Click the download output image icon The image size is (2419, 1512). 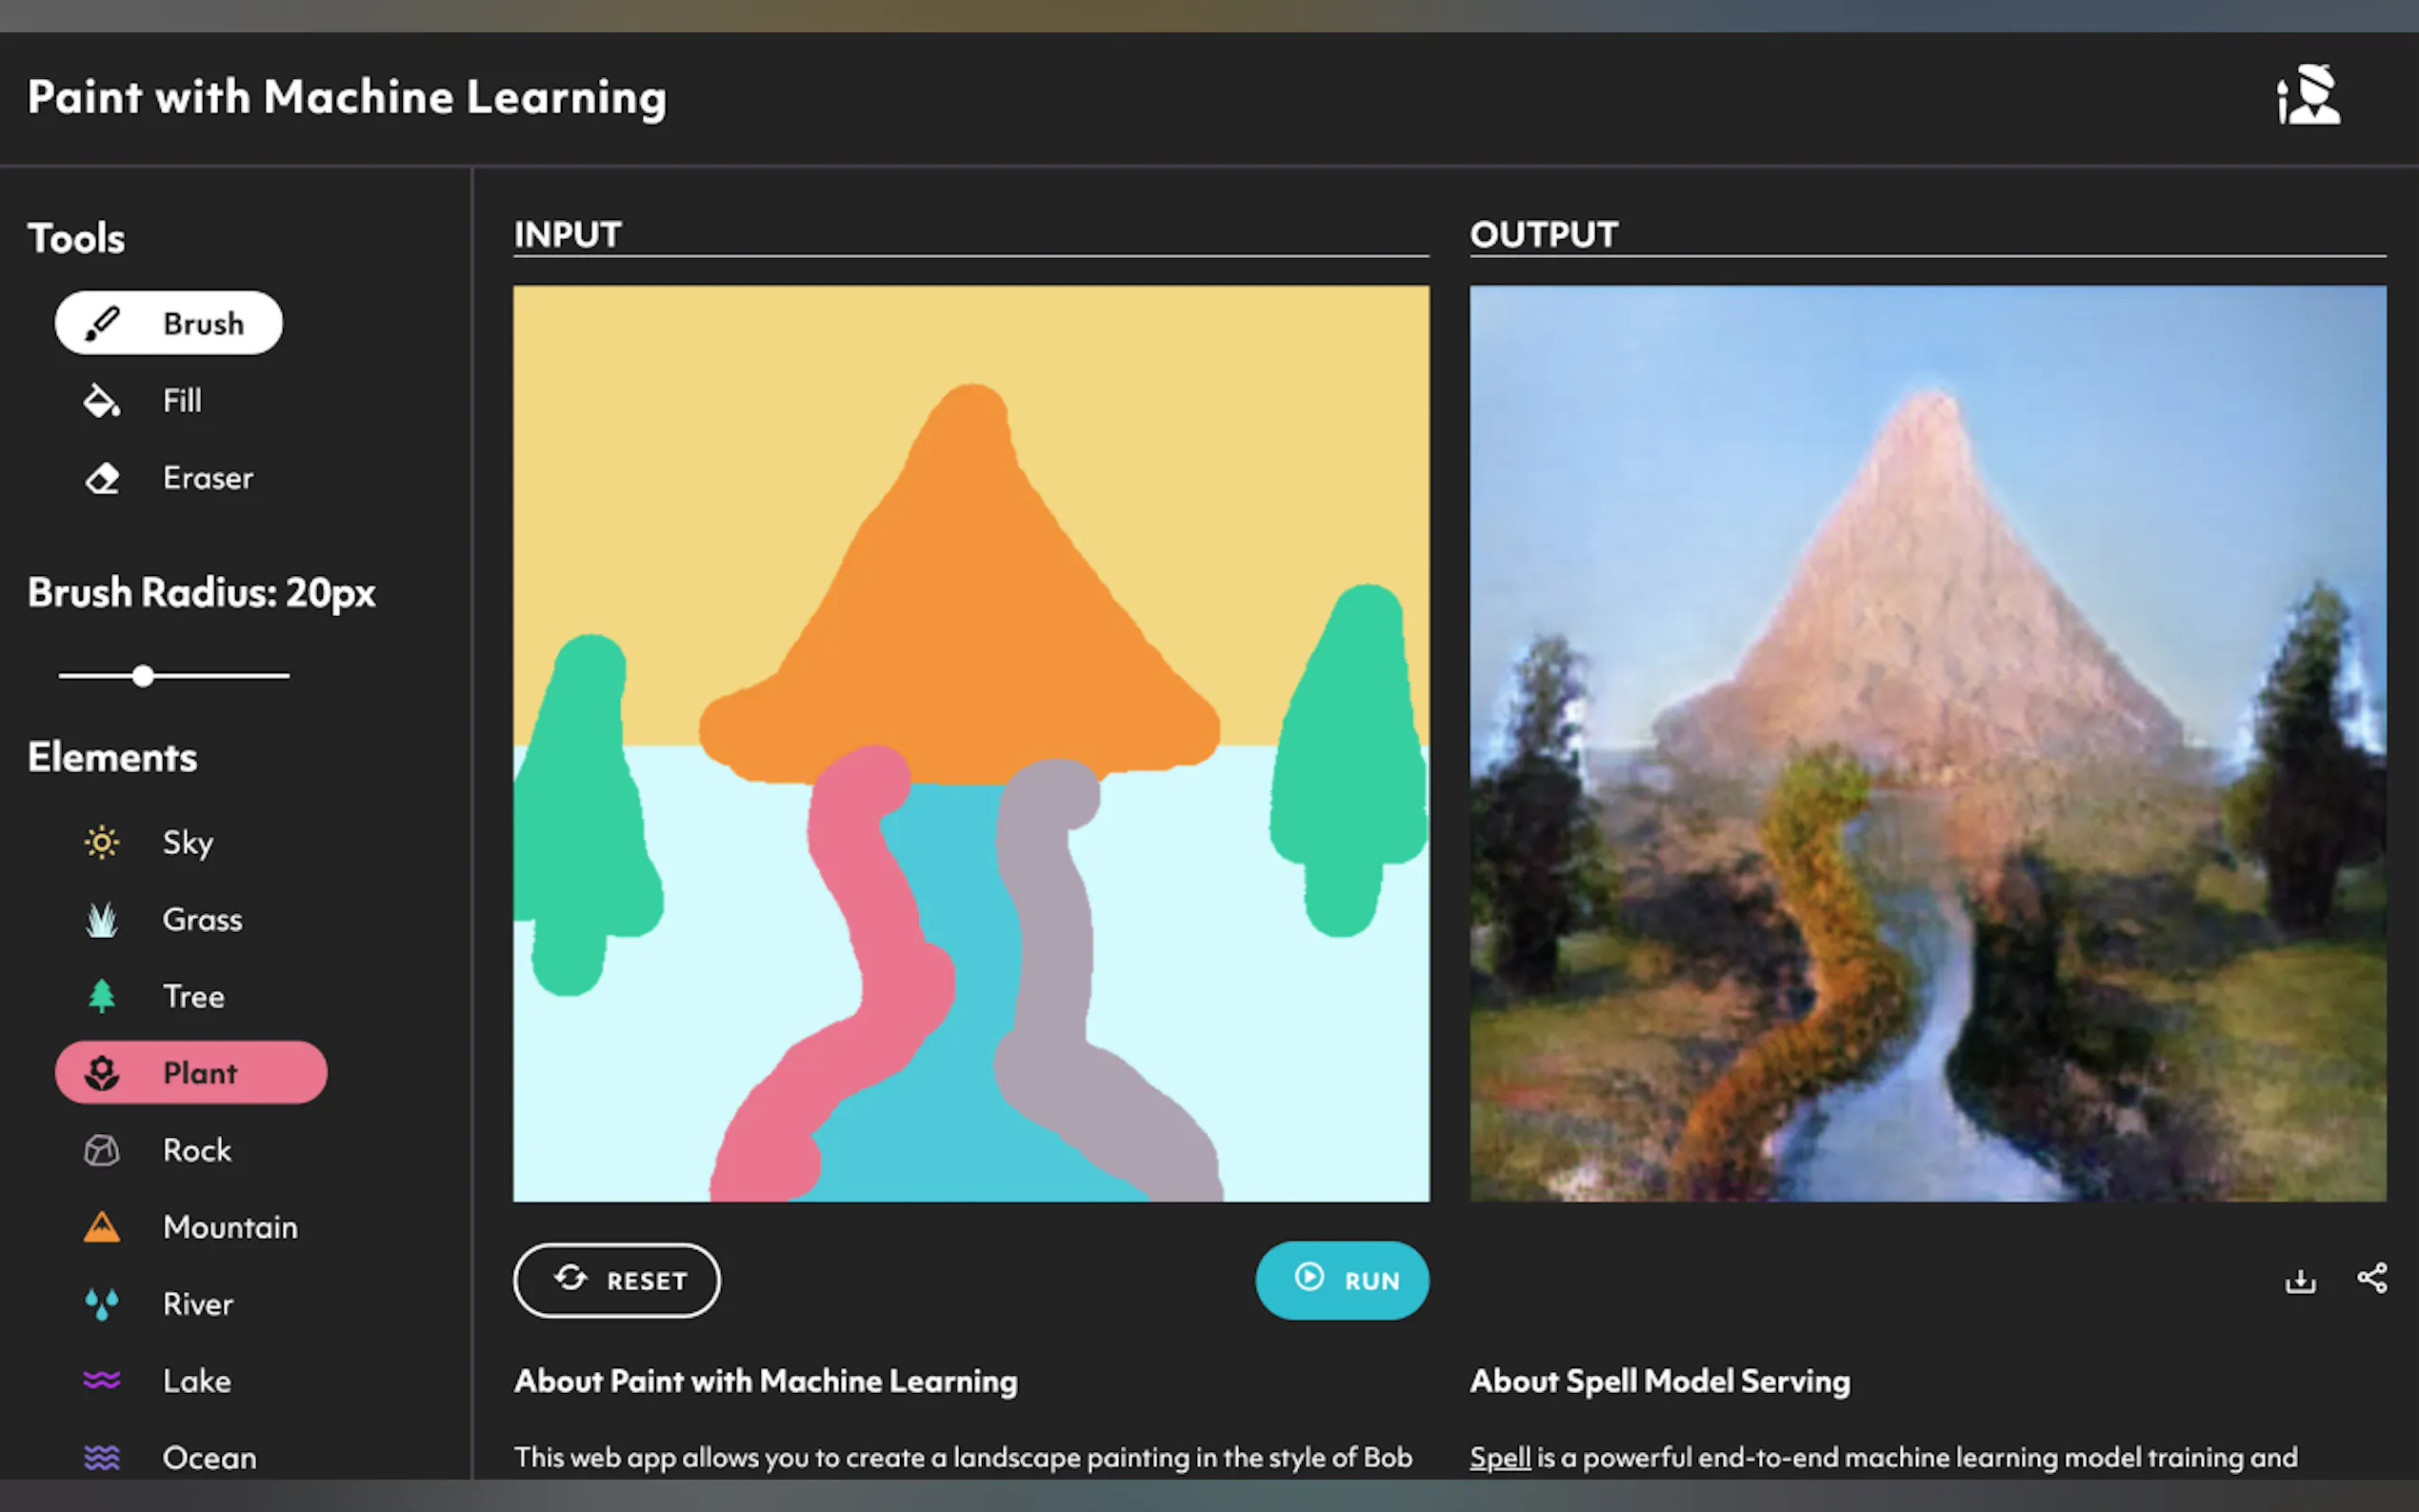2300,1281
